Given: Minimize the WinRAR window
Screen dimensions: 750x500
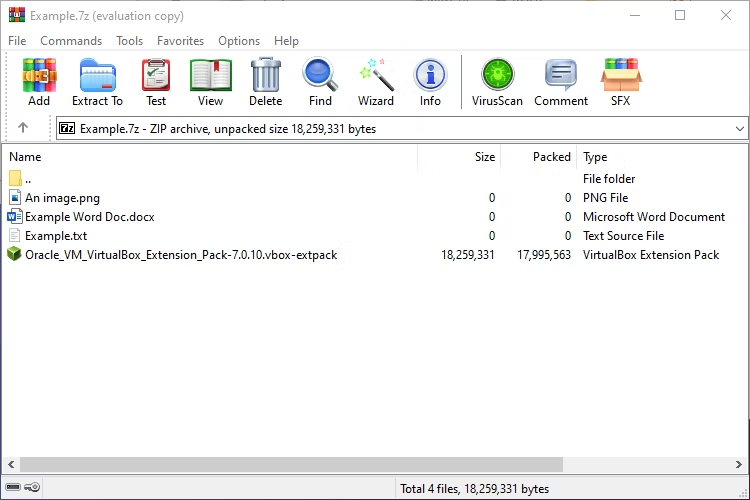Looking at the screenshot, I should tap(635, 15).
